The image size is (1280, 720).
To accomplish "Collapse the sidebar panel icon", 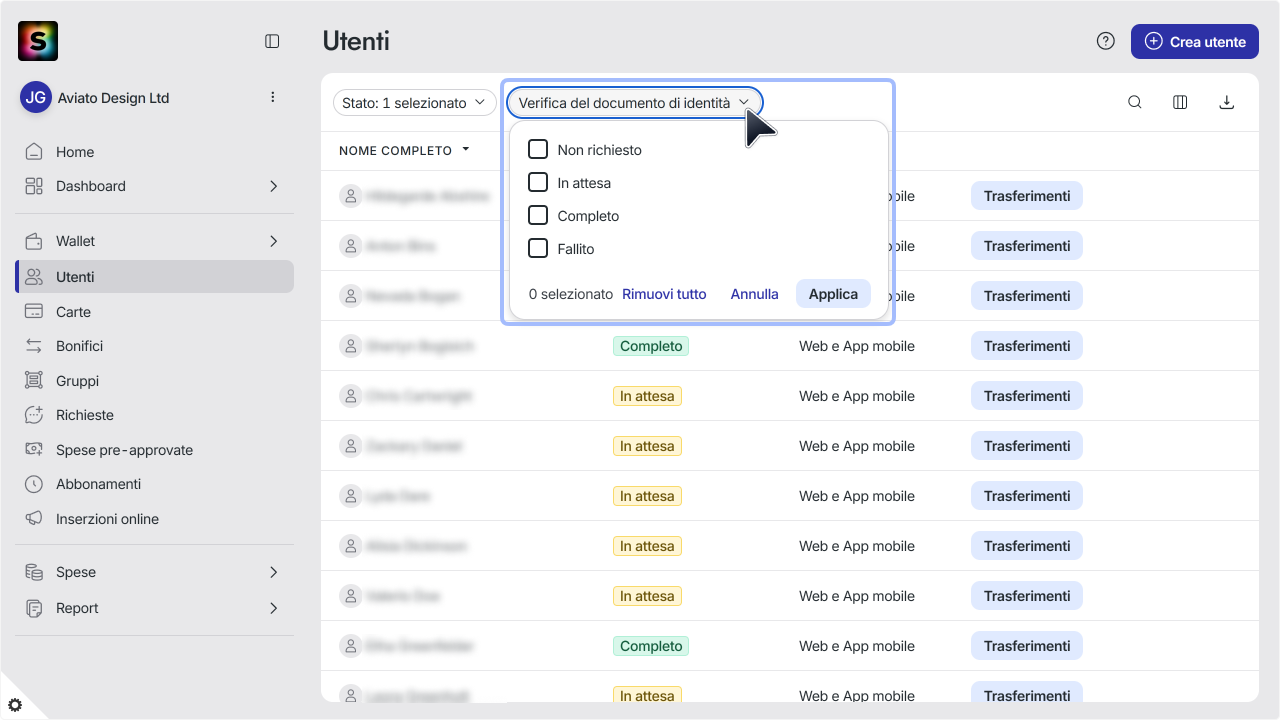I will [x=272, y=41].
